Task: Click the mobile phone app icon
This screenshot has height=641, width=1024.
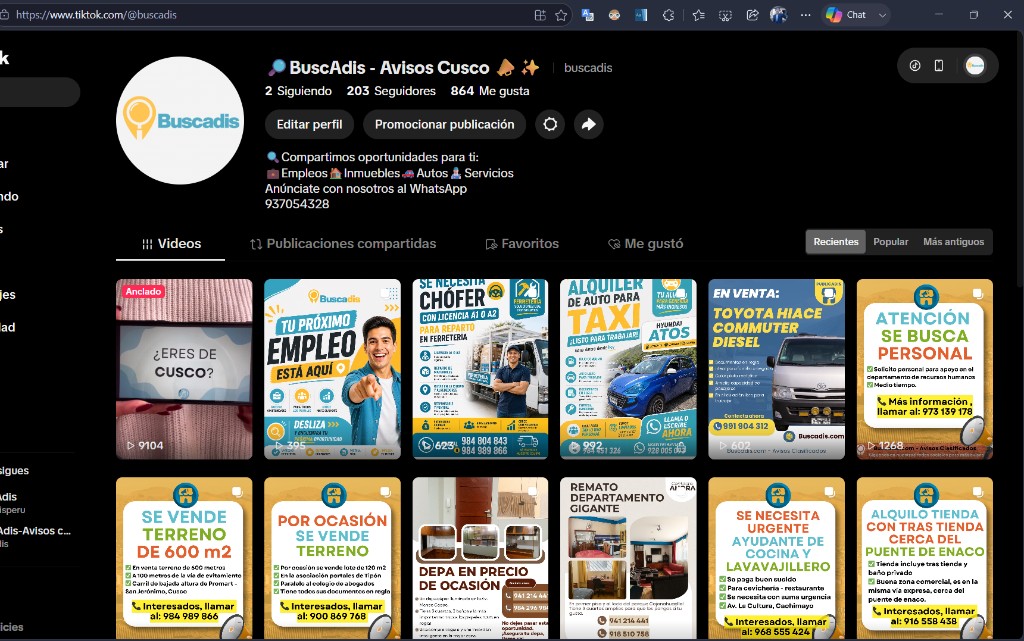Action: [x=938, y=65]
